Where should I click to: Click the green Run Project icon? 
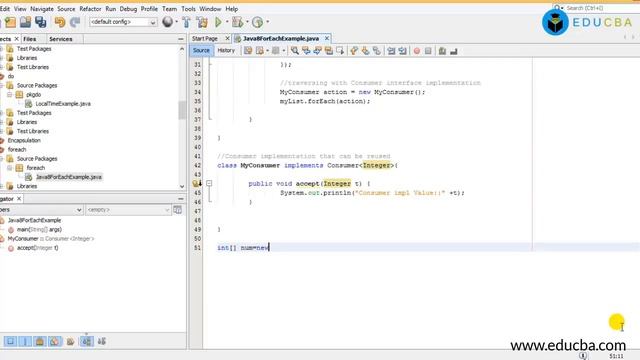(218, 22)
